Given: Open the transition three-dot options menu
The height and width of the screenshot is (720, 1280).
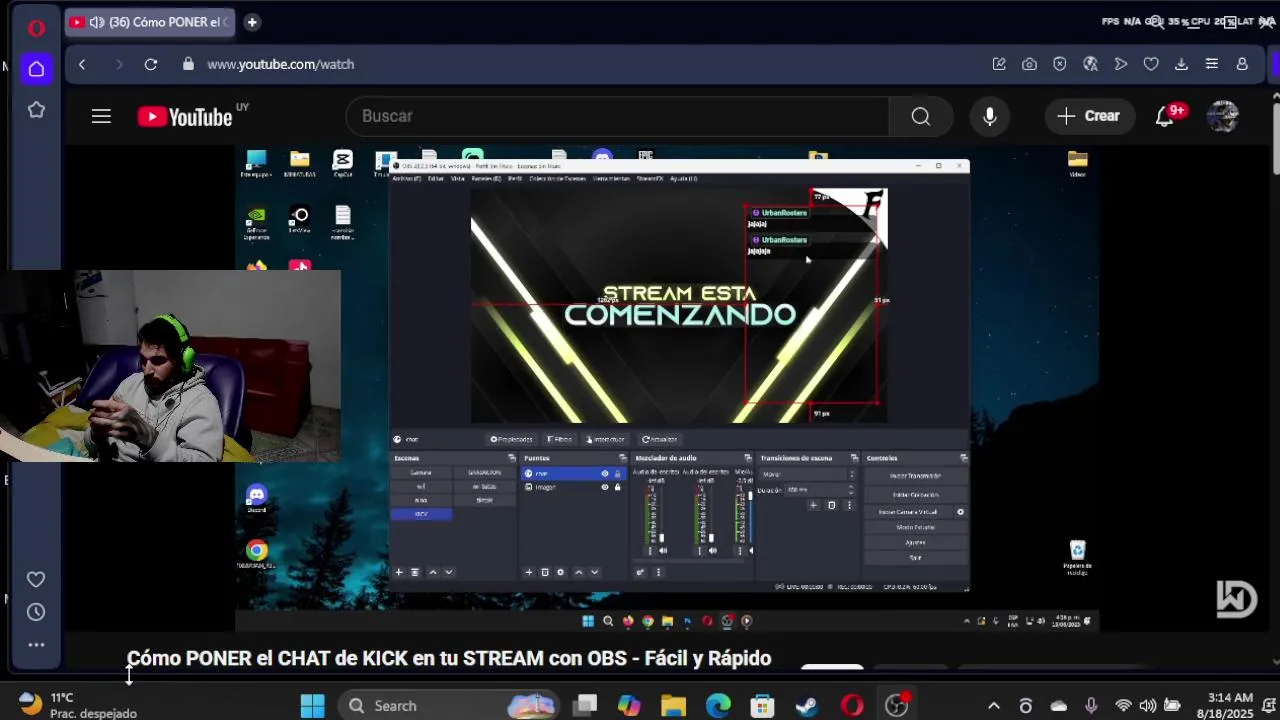Looking at the screenshot, I should point(849,505).
